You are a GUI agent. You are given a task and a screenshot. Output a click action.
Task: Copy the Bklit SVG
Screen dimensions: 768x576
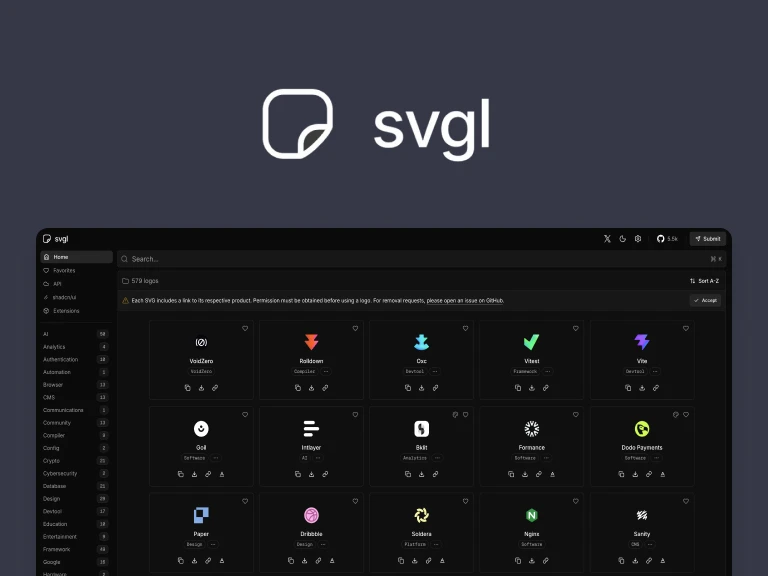408,474
